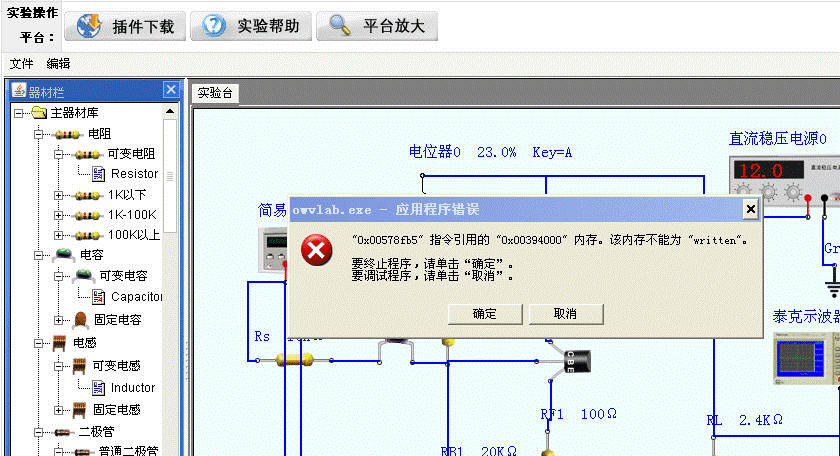The image size is (840, 456).
Task: Switch to the 实验台 tab
Action: click(216, 93)
